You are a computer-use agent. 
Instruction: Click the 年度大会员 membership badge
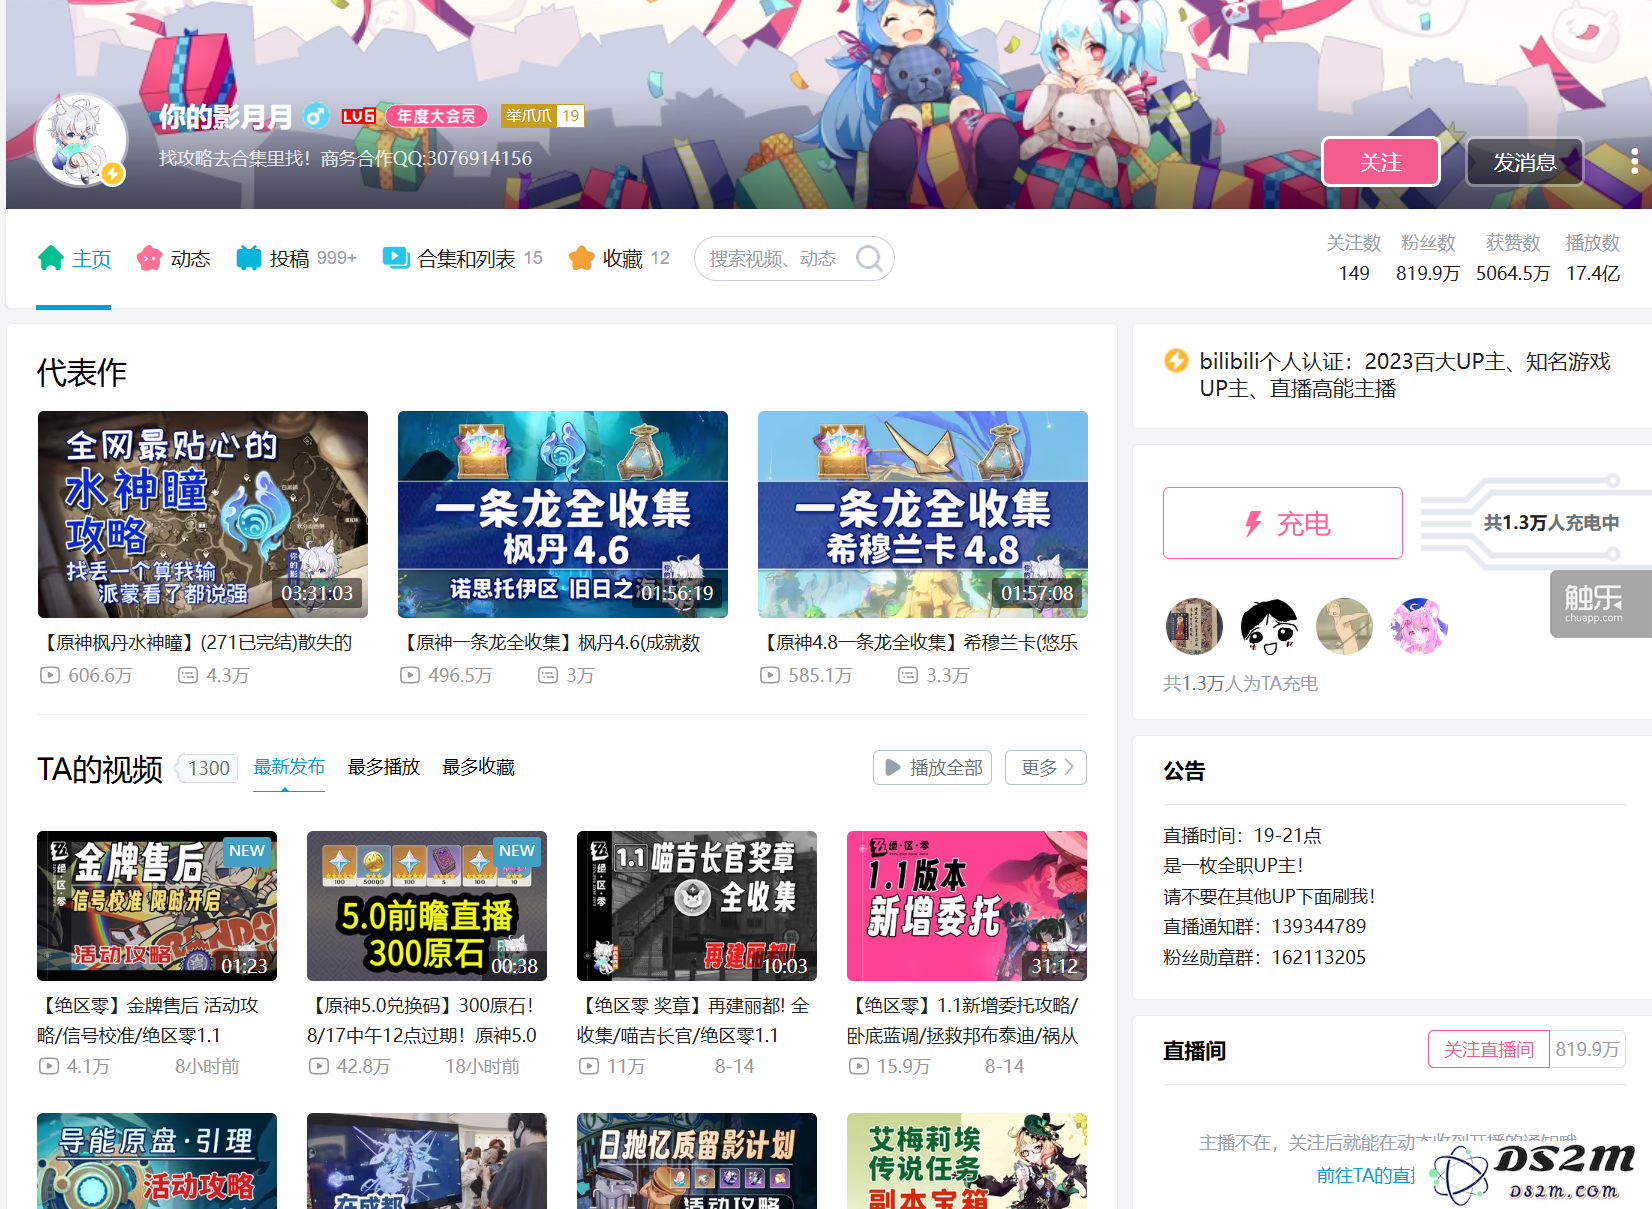[x=437, y=116]
